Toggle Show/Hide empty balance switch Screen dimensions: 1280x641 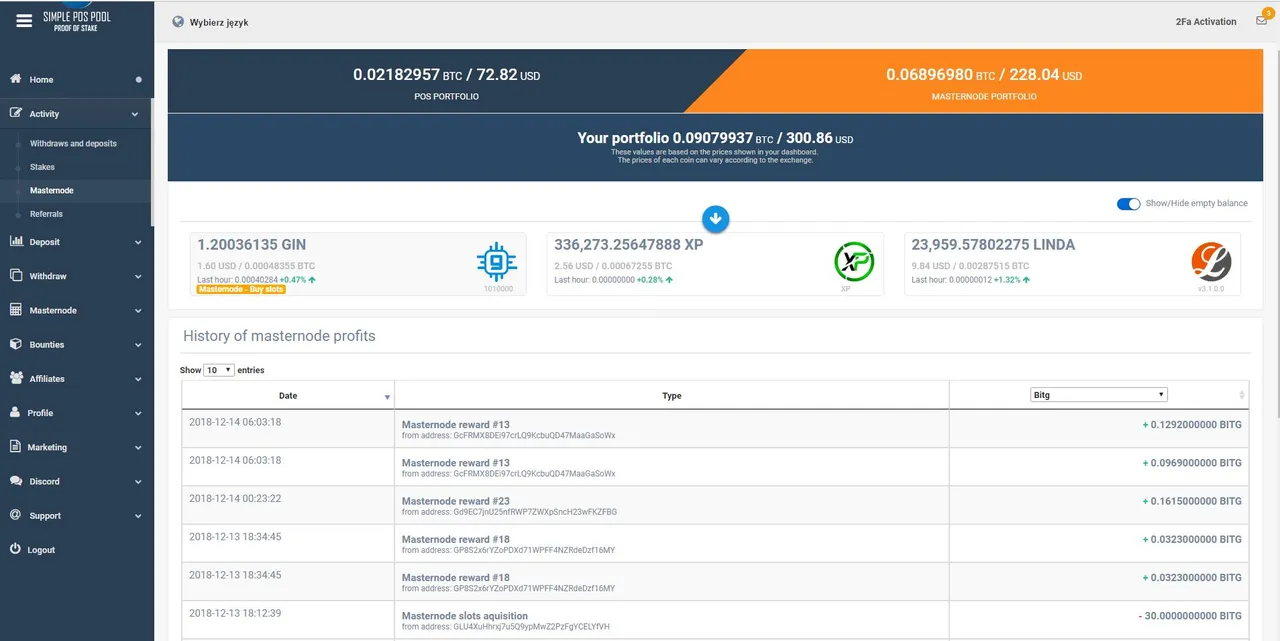point(1128,204)
